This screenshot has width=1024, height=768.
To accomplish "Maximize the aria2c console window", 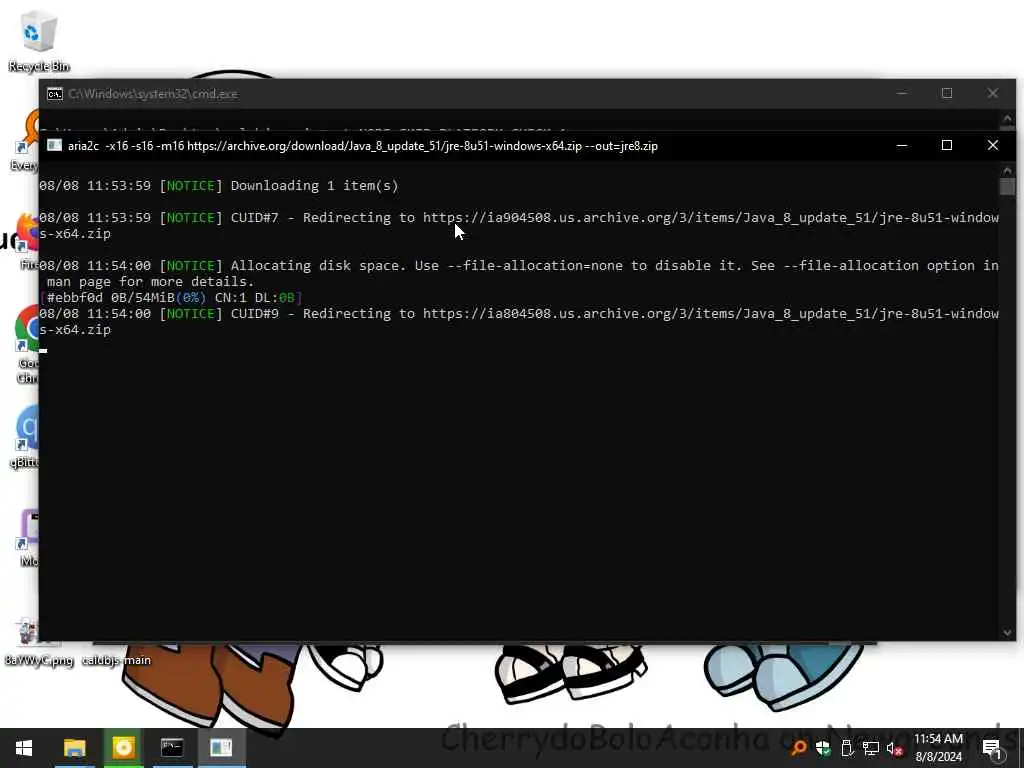I will point(947,145).
